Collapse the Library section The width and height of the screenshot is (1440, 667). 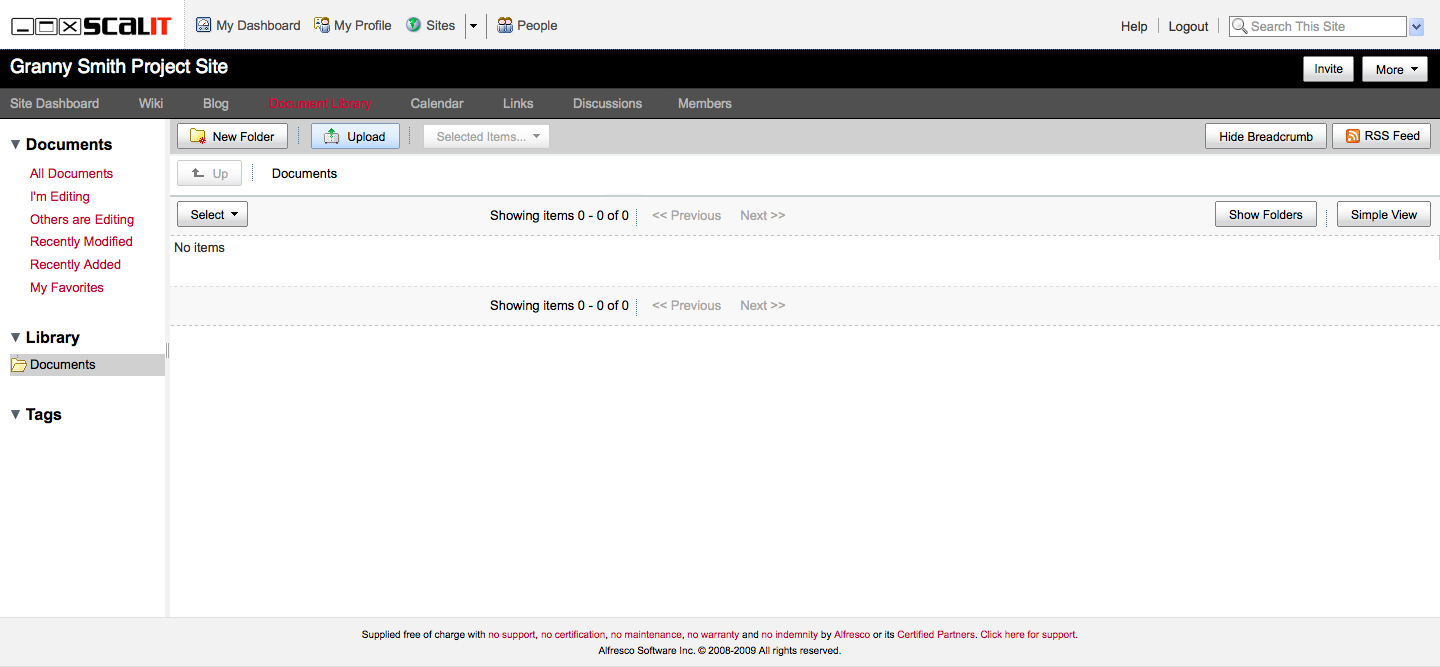click(15, 337)
